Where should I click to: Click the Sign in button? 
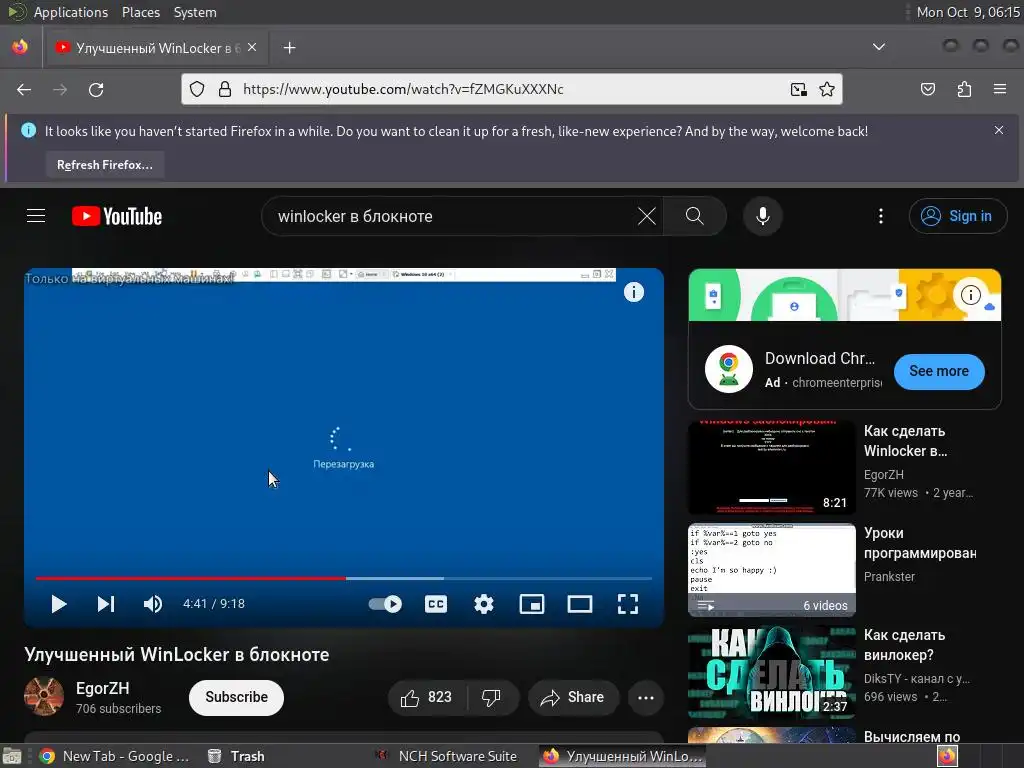pyautogui.click(x=957, y=216)
